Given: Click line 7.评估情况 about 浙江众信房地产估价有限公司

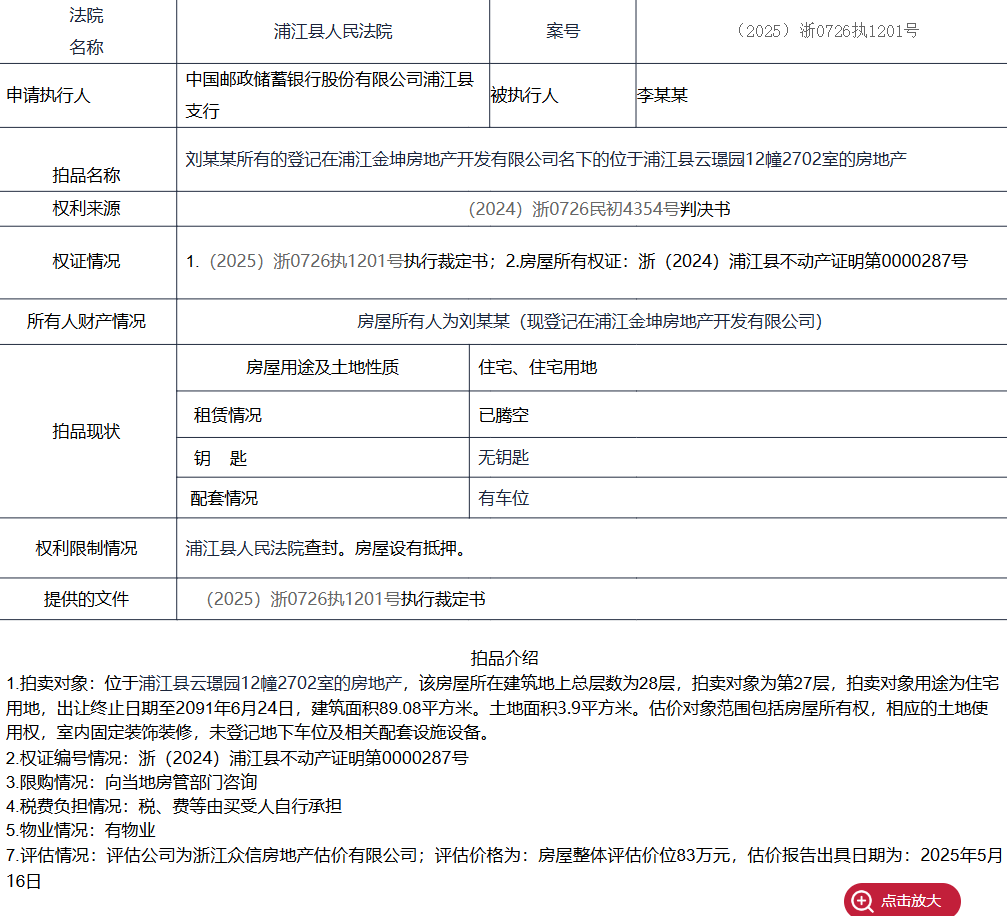Looking at the screenshot, I should [x=504, y=867].
